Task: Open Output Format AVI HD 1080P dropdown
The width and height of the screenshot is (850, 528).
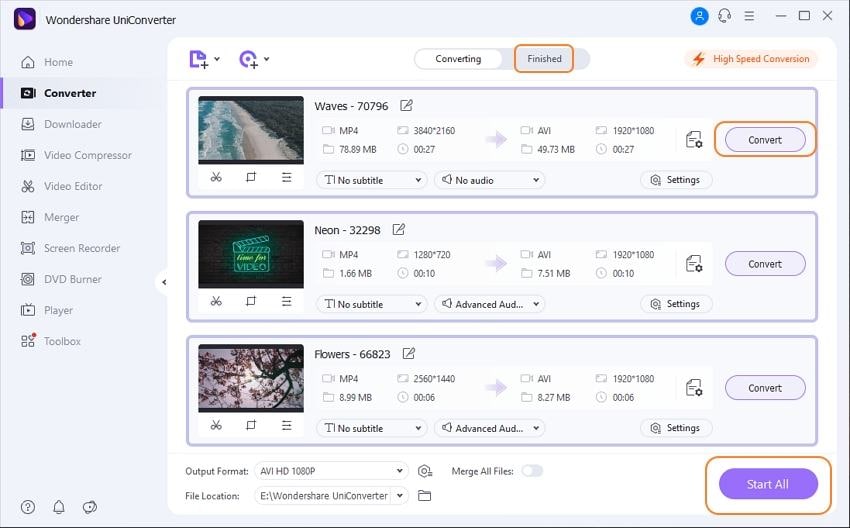Action: (x=331, y=471)
